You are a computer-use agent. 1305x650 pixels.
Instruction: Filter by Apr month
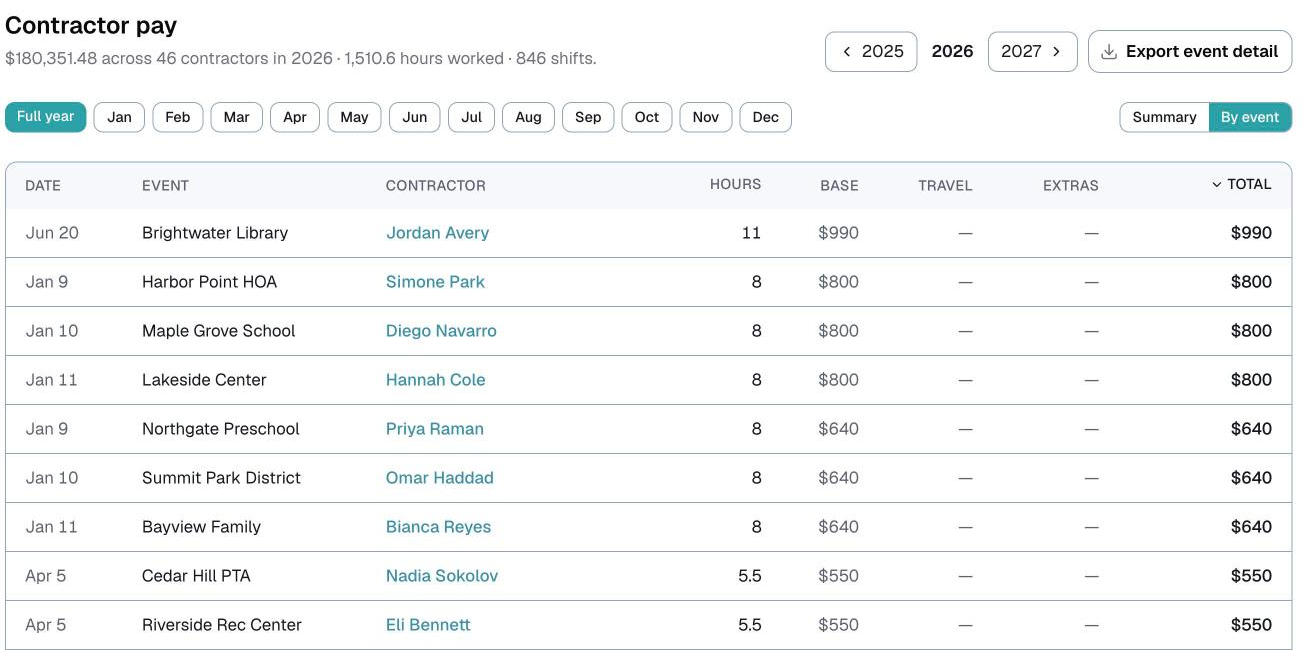tap(295, 117)
